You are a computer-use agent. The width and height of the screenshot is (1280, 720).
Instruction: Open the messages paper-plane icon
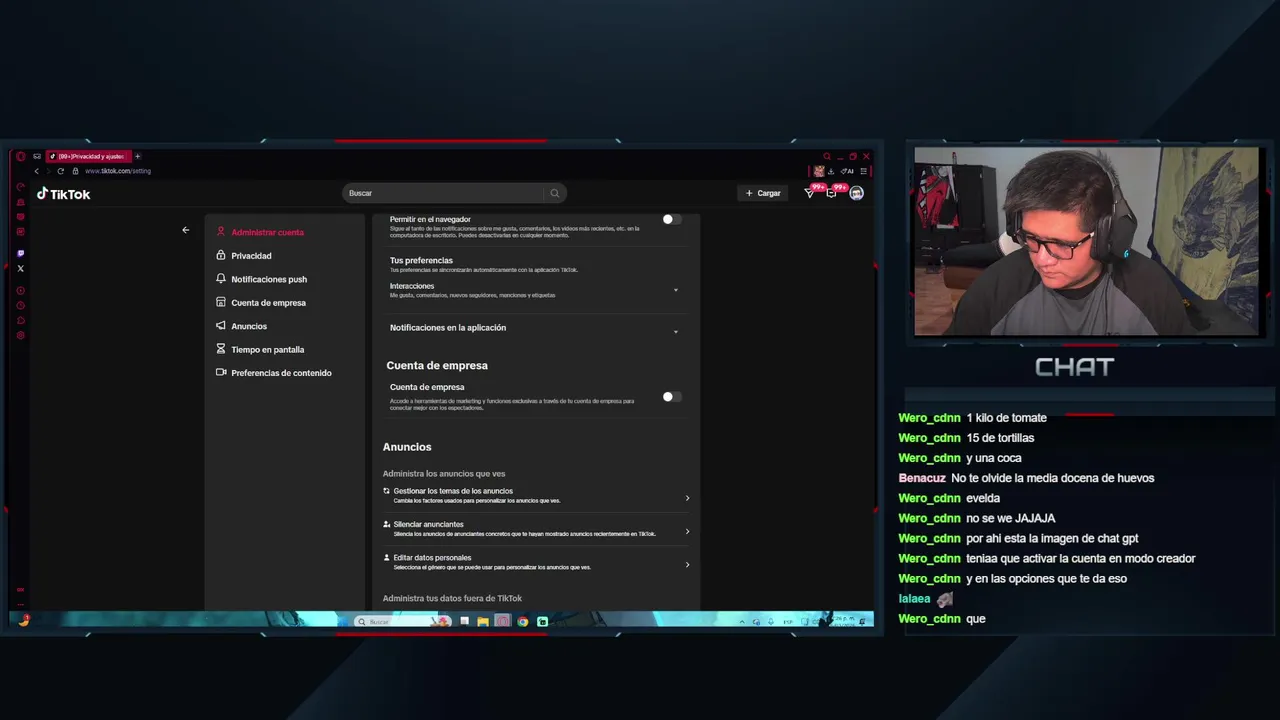[x=810, y=193]
